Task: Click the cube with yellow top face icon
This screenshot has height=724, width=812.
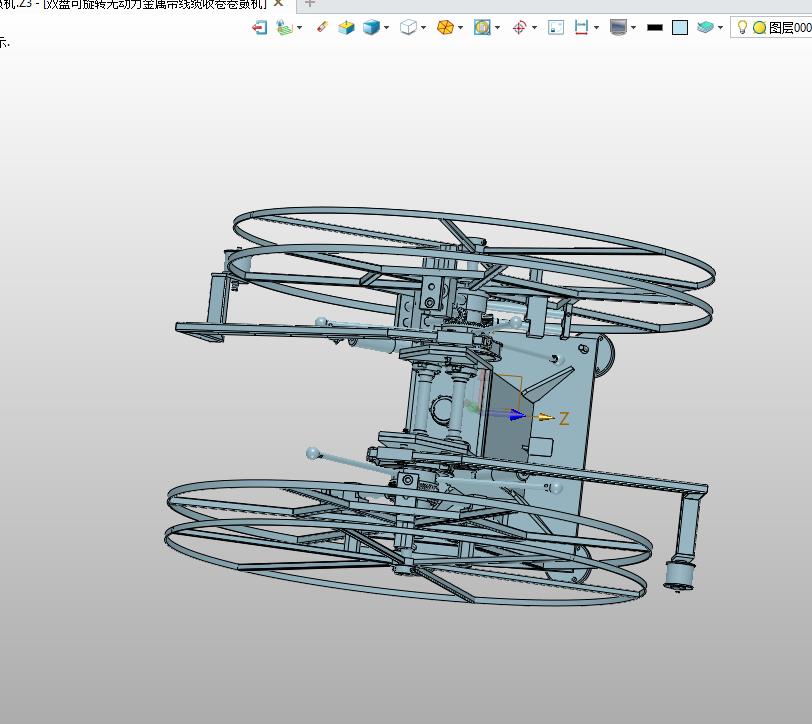Action: tap(346, 27)
